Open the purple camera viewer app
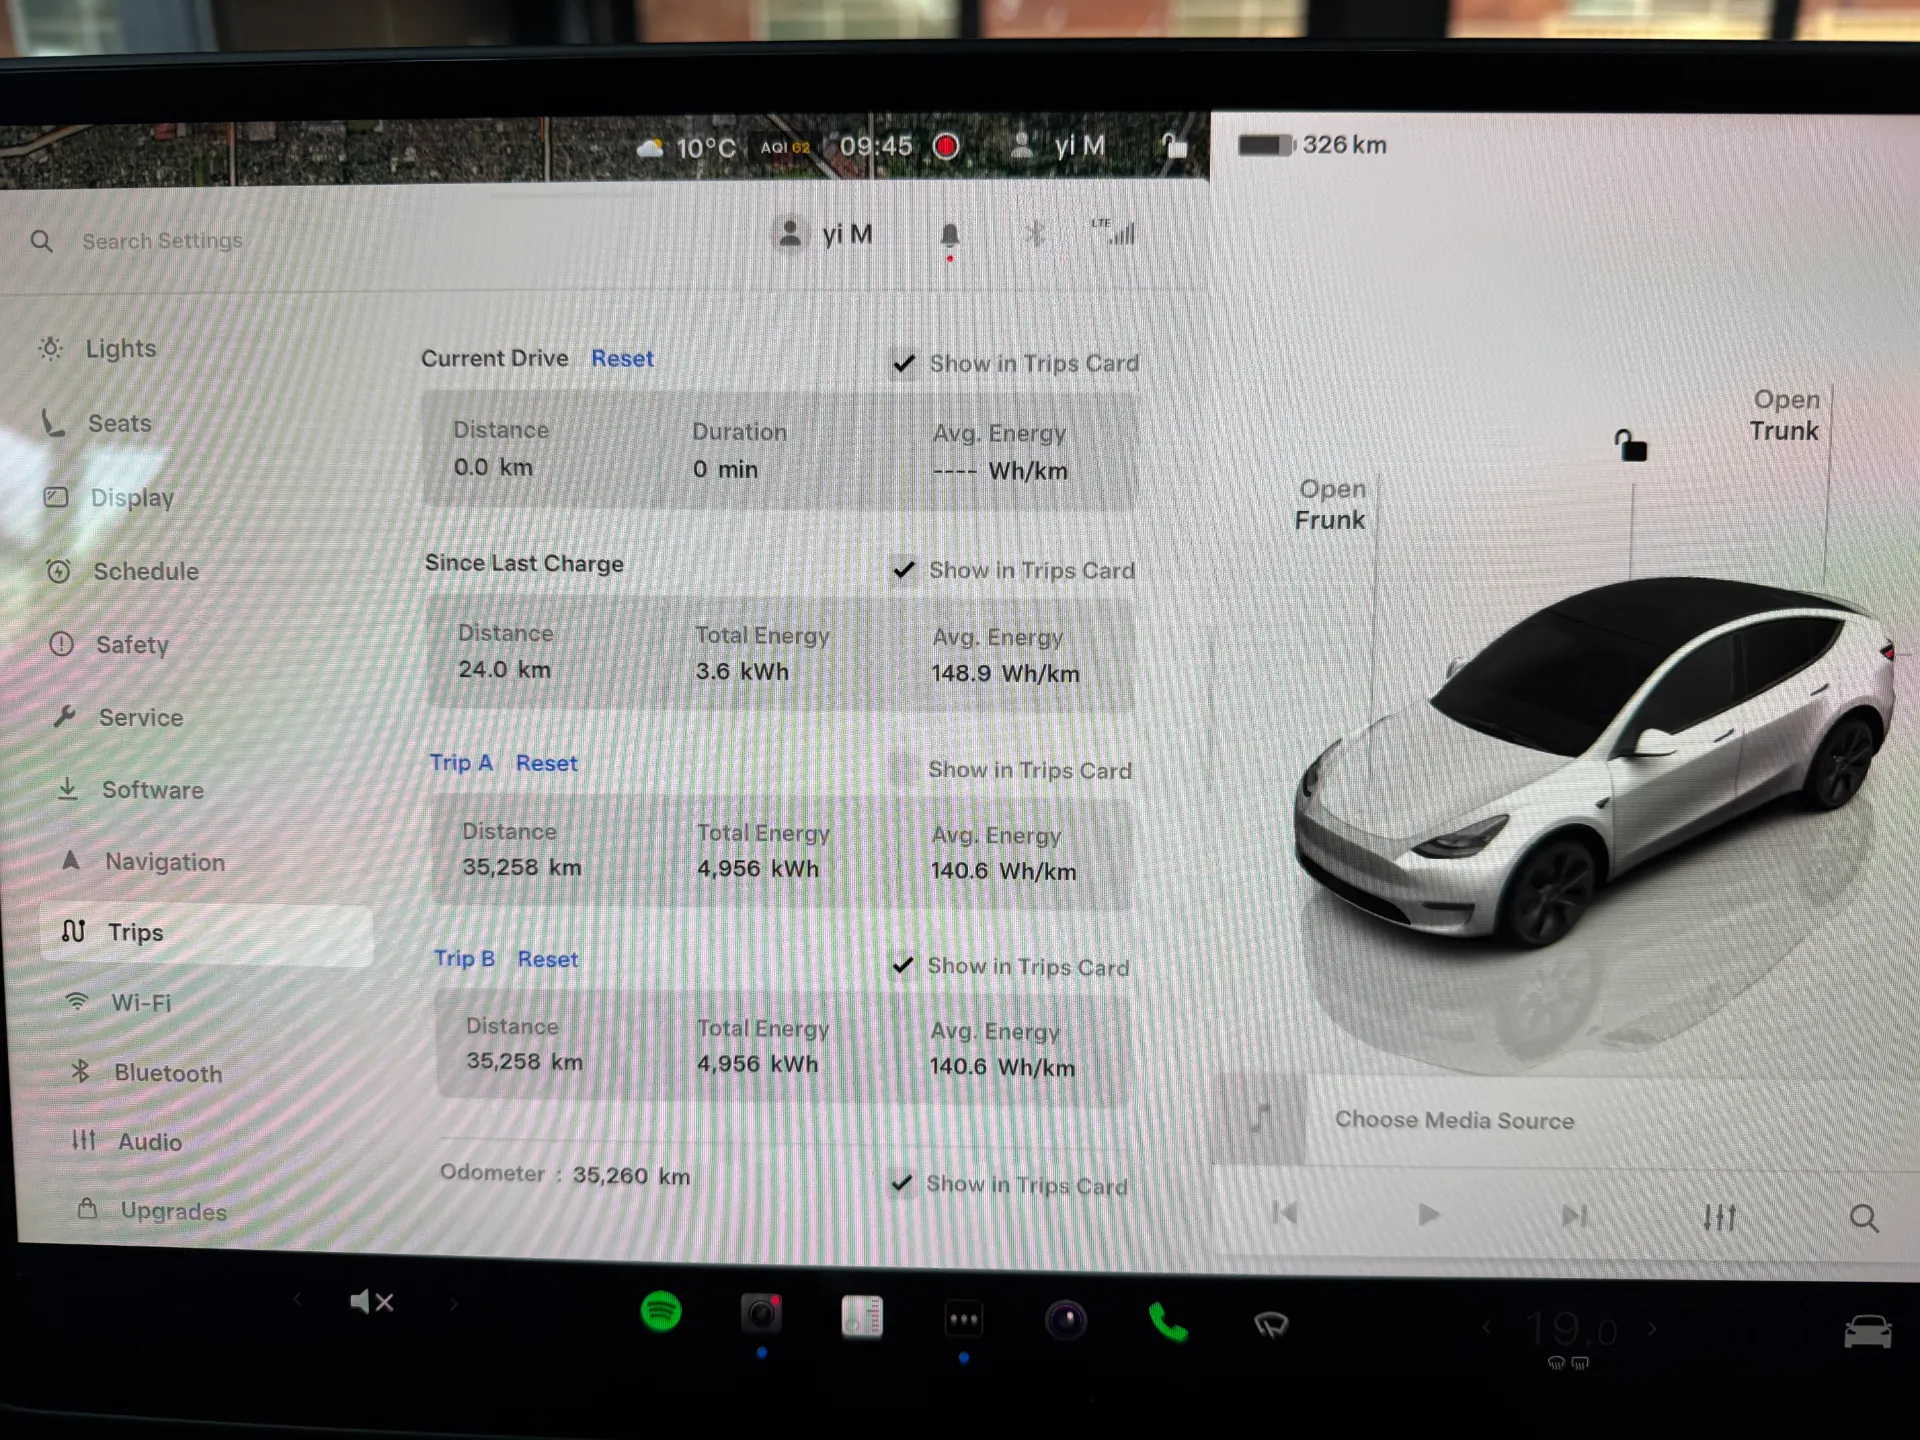The image size is (1920, 1440). 1066,1320
